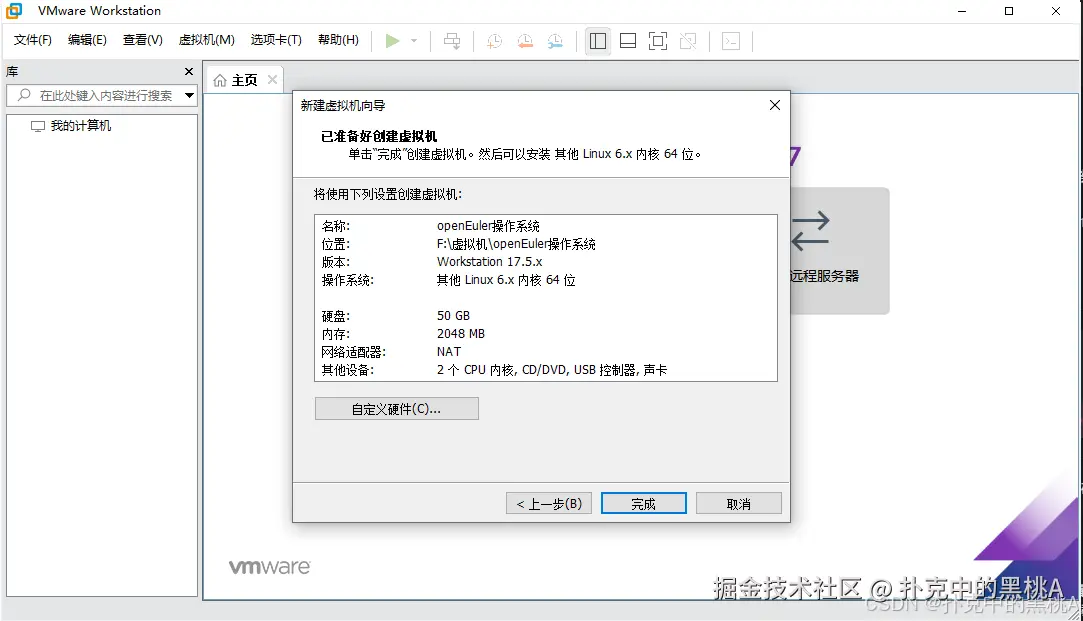1083x621 pixels.
Task: Click the library search input field
Action: 100,95
